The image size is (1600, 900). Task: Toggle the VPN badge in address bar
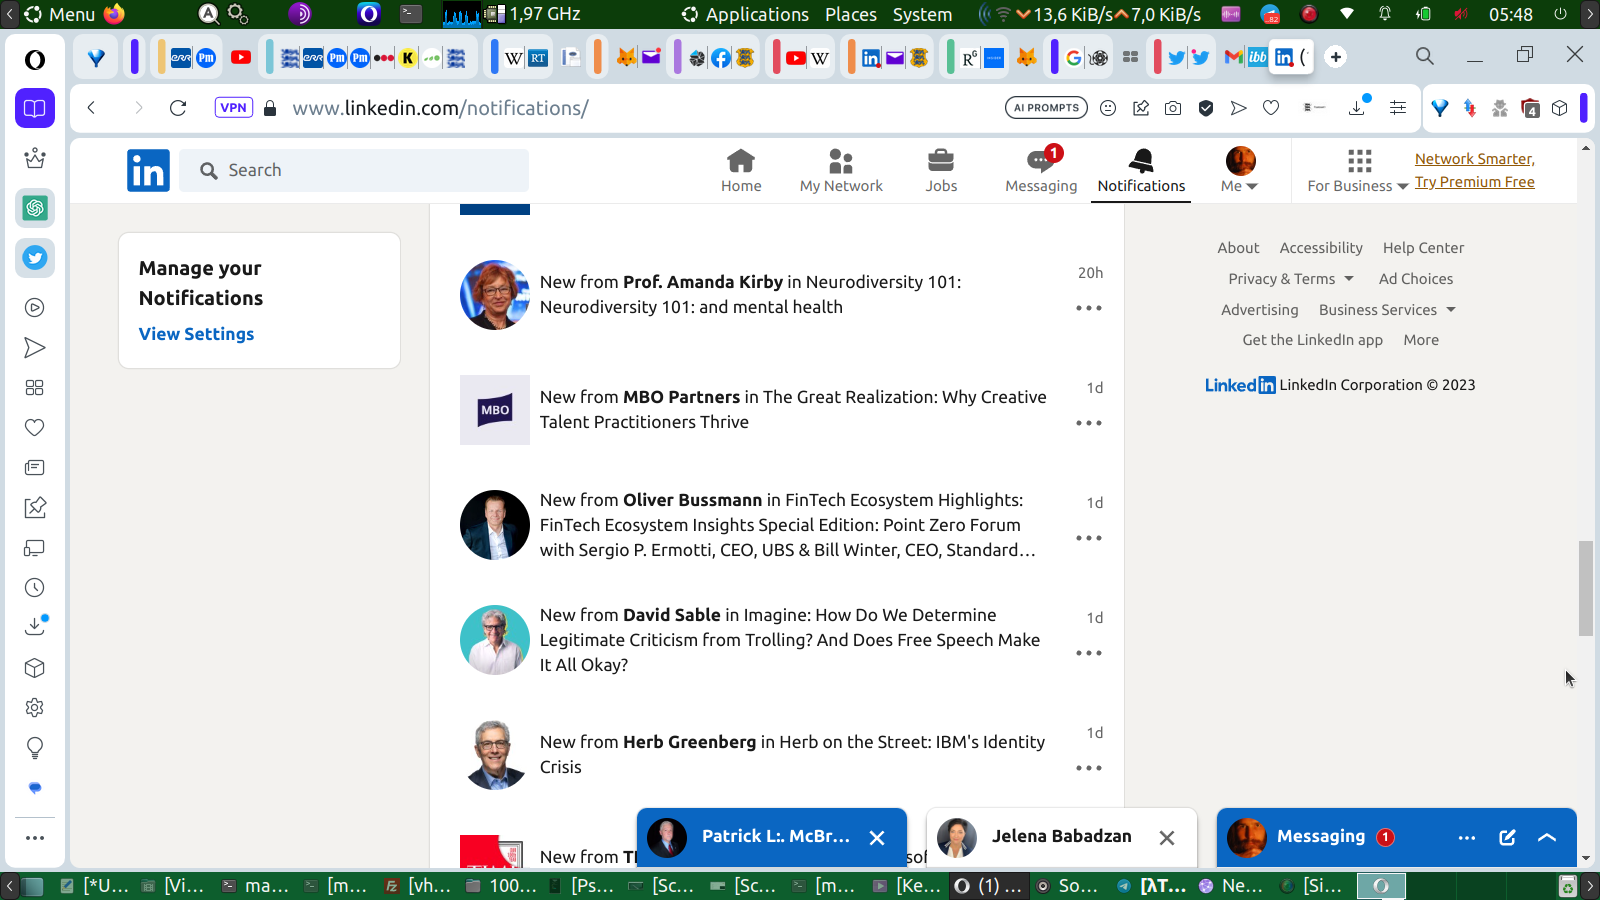click(234, 108)
